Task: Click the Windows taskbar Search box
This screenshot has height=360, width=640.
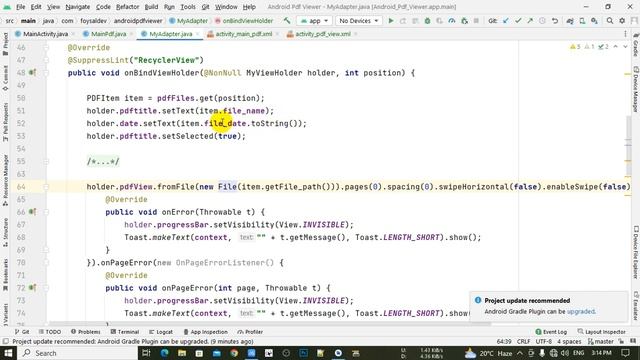Action: (x=78, y=353)
